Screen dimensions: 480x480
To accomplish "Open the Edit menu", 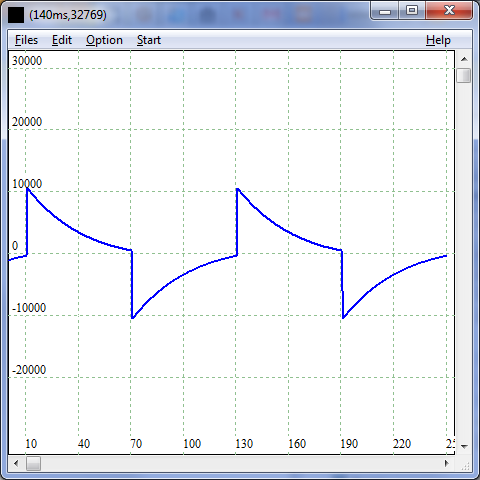I will pos(62,40).
